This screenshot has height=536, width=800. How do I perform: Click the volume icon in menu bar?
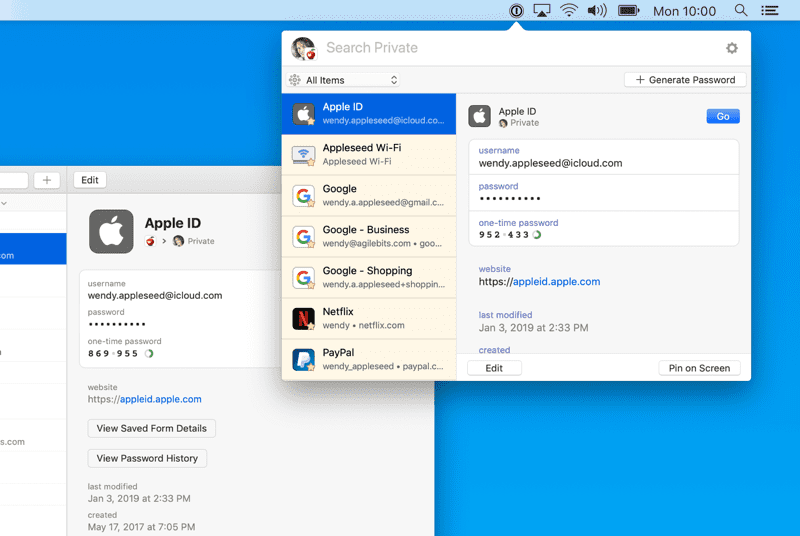point(597,11)
